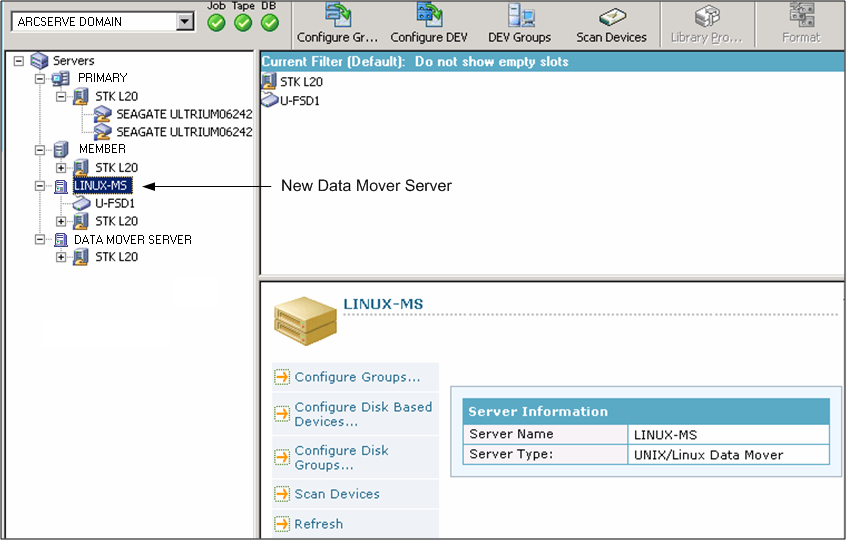Image resolution: width=847 pixels, height=540 pixels.
Task: Expand STK L20 under MEMBER server
Action: coord(61,167)
